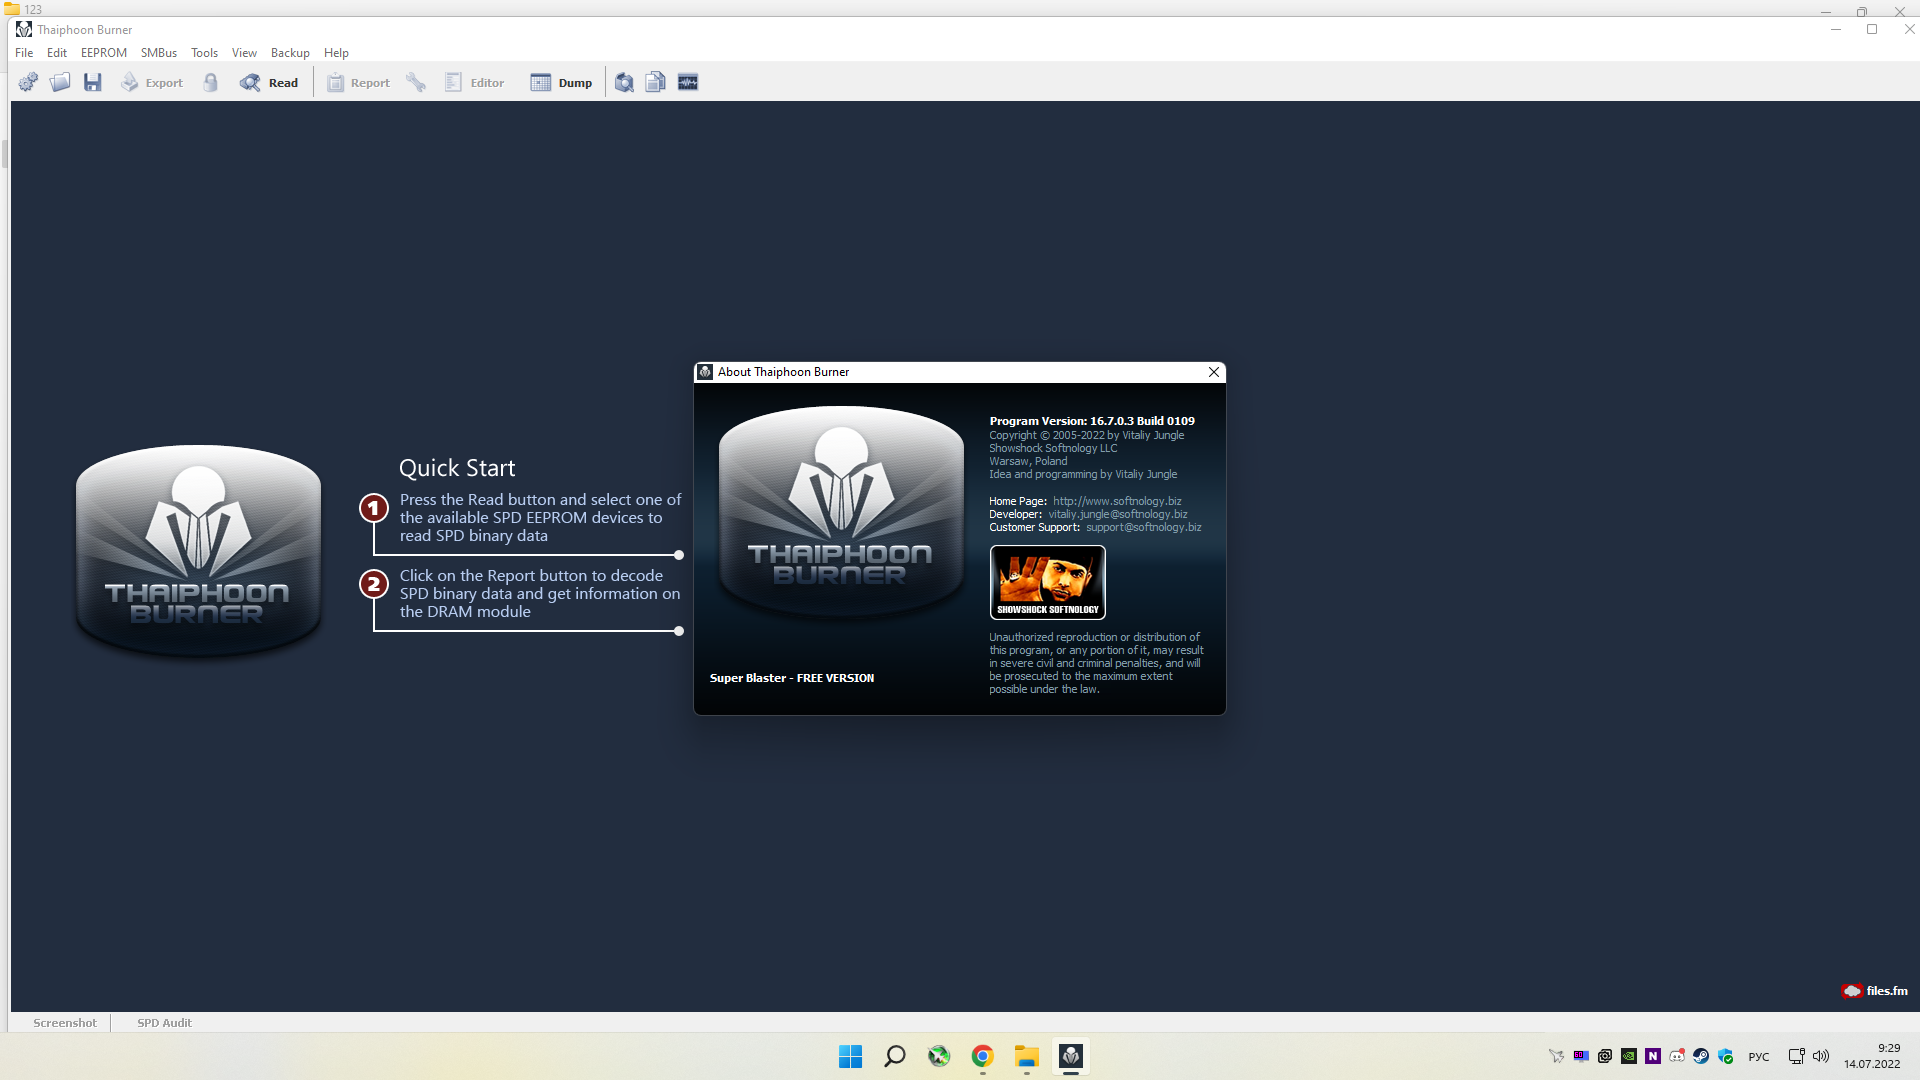This screenshot has height=1080, width=1920.
Task: Open the NVIDIA tray icon
Action: (1629, 1056)
